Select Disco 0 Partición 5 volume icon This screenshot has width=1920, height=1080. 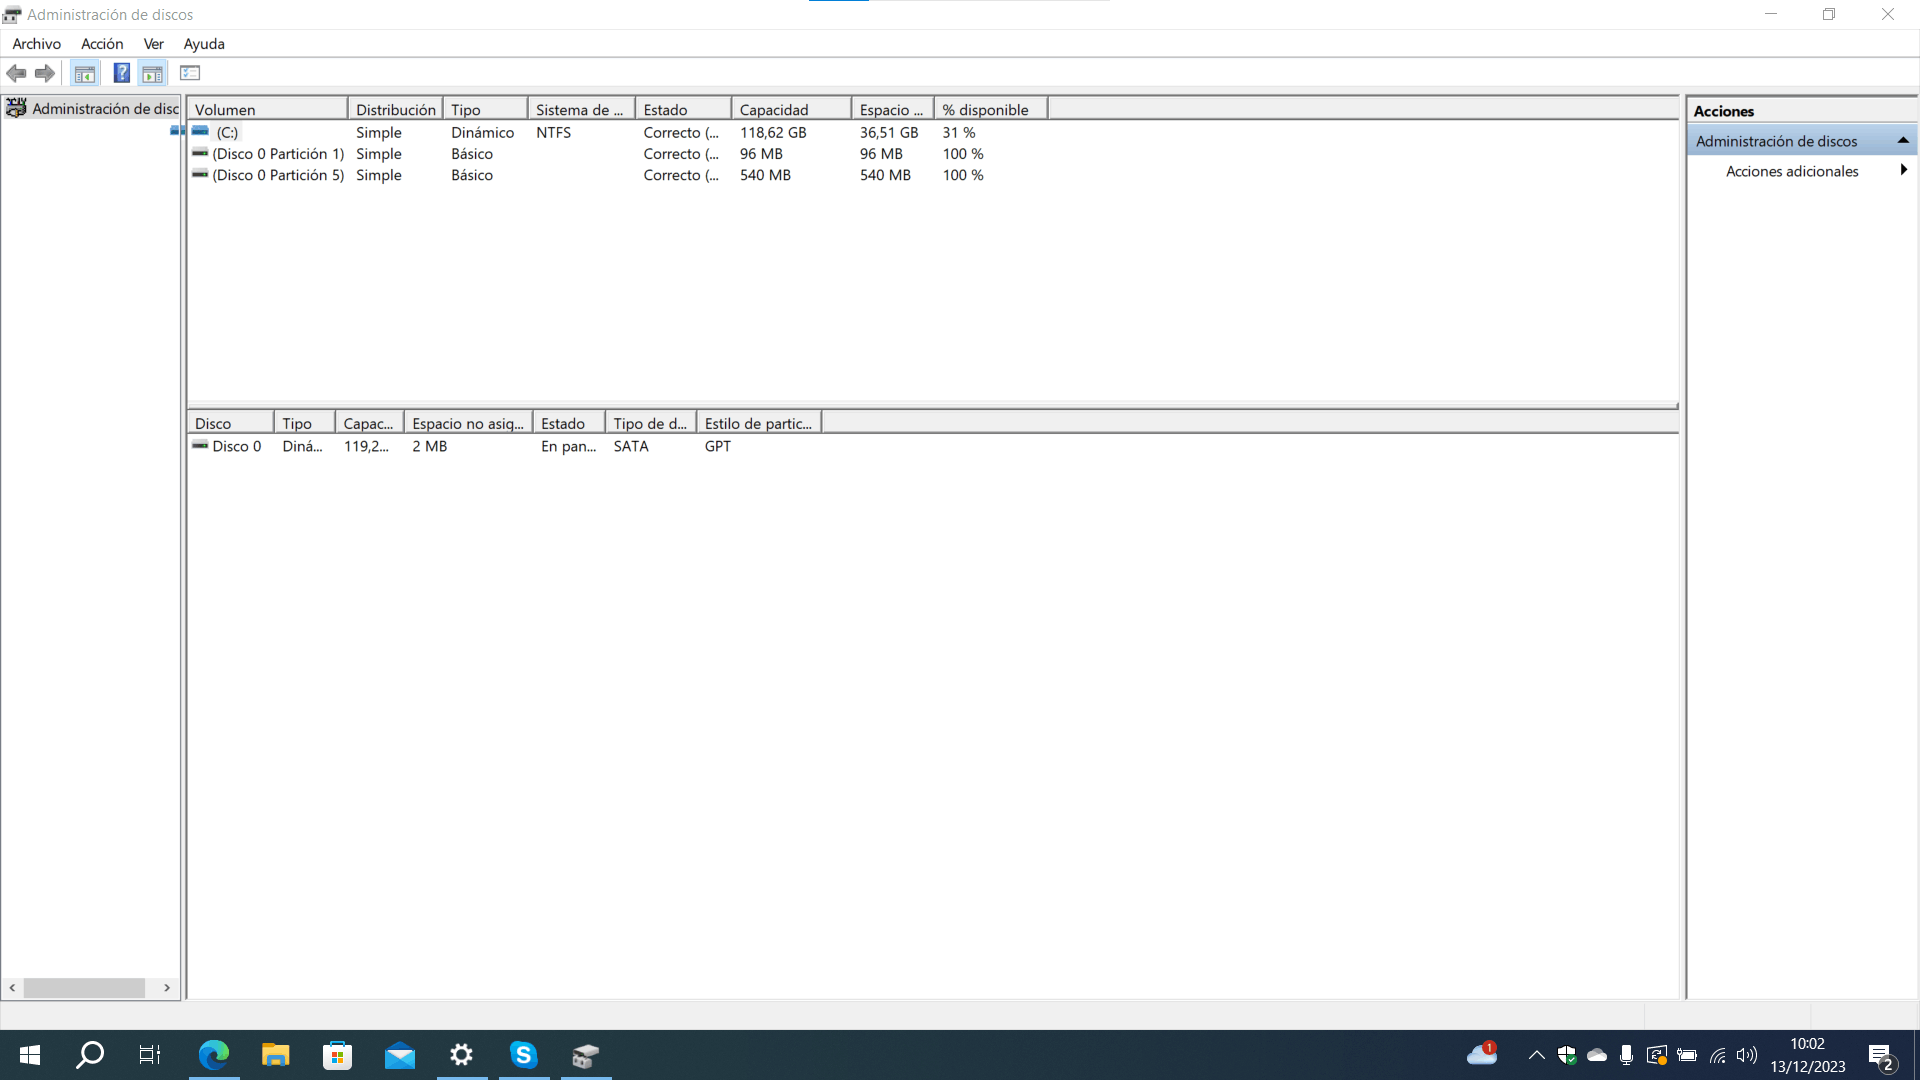point(200,174)
